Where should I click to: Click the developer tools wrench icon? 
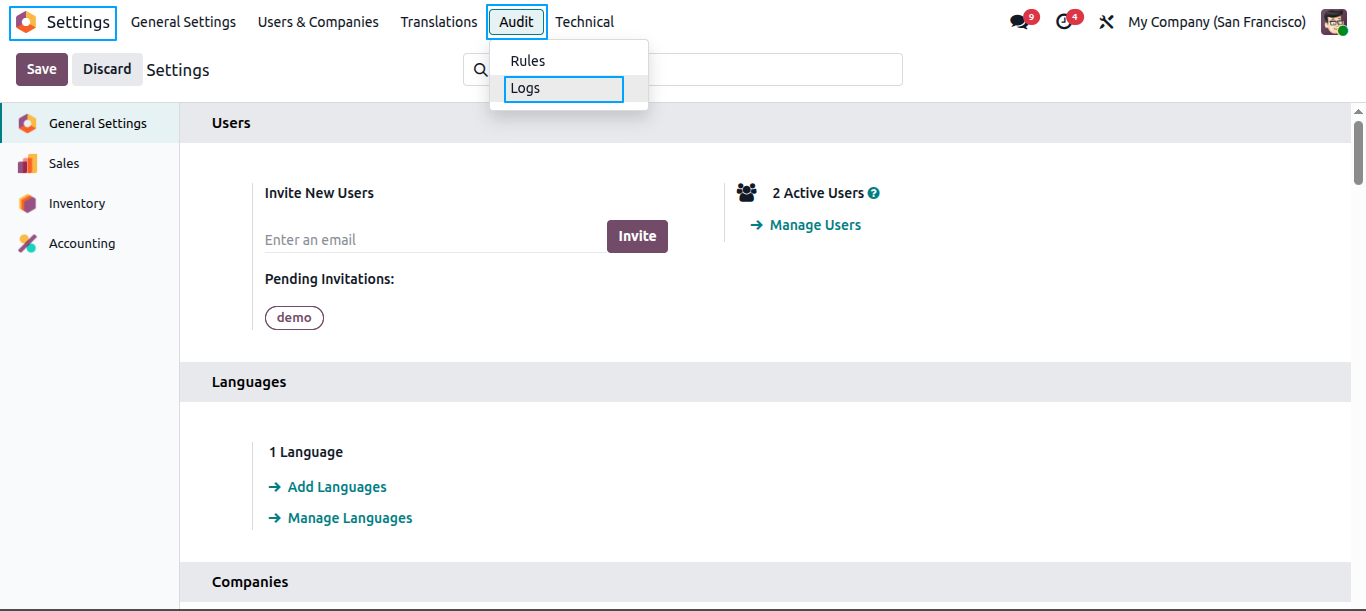[x=1106, y=22]
